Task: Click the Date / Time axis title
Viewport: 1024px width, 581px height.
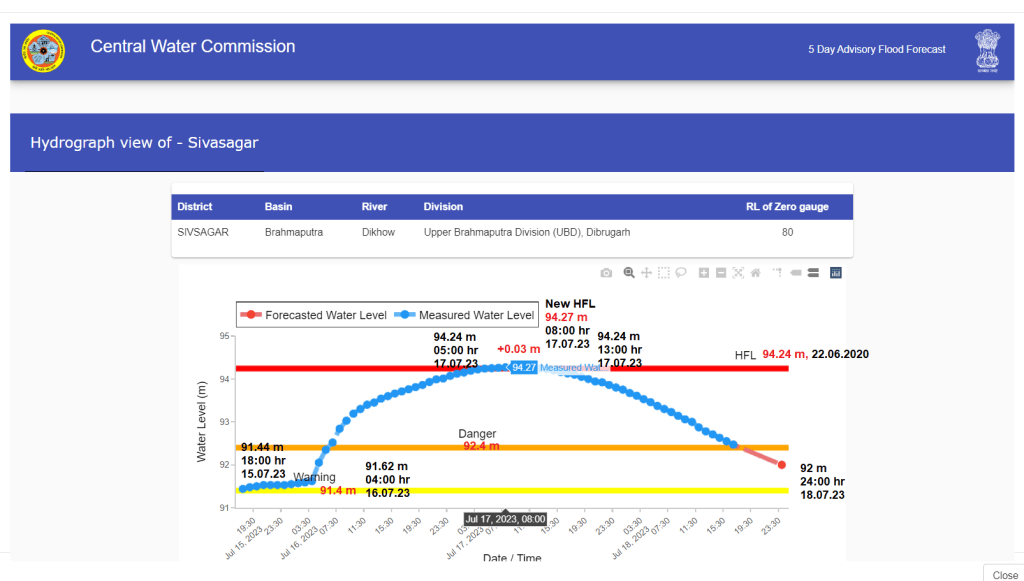Action: (512, 557)
